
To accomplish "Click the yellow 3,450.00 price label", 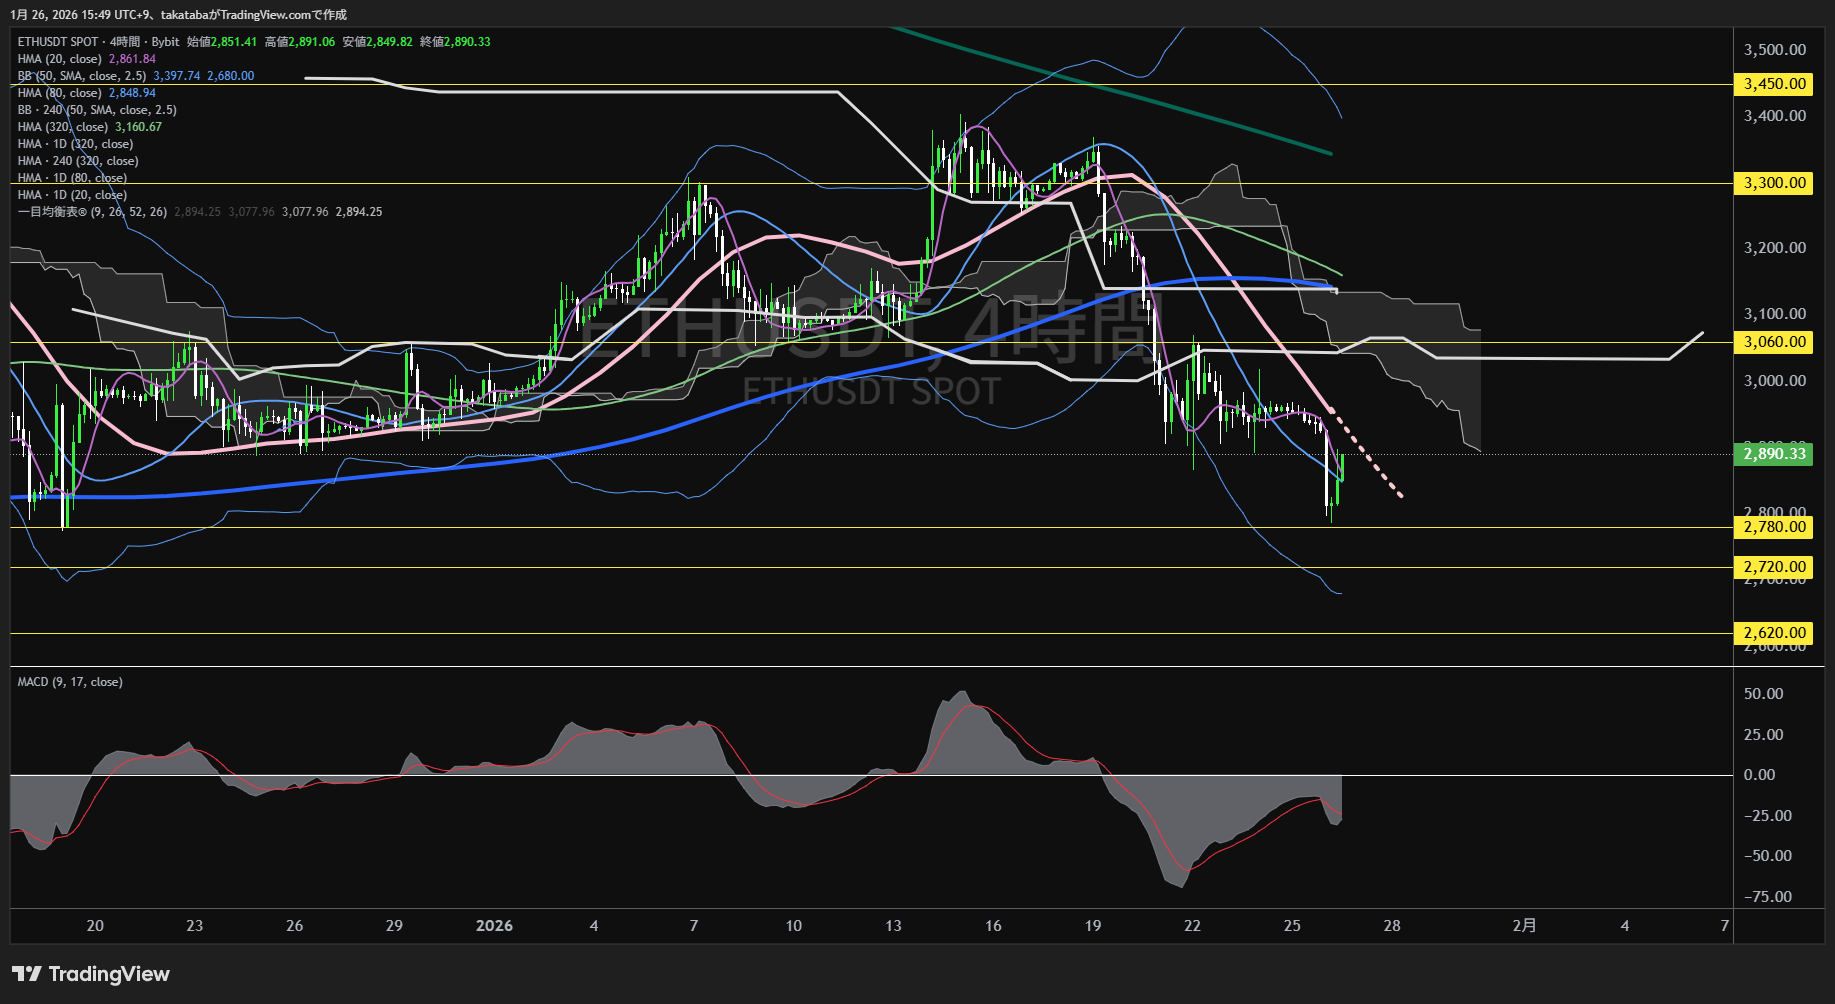I will point(1774,84).
